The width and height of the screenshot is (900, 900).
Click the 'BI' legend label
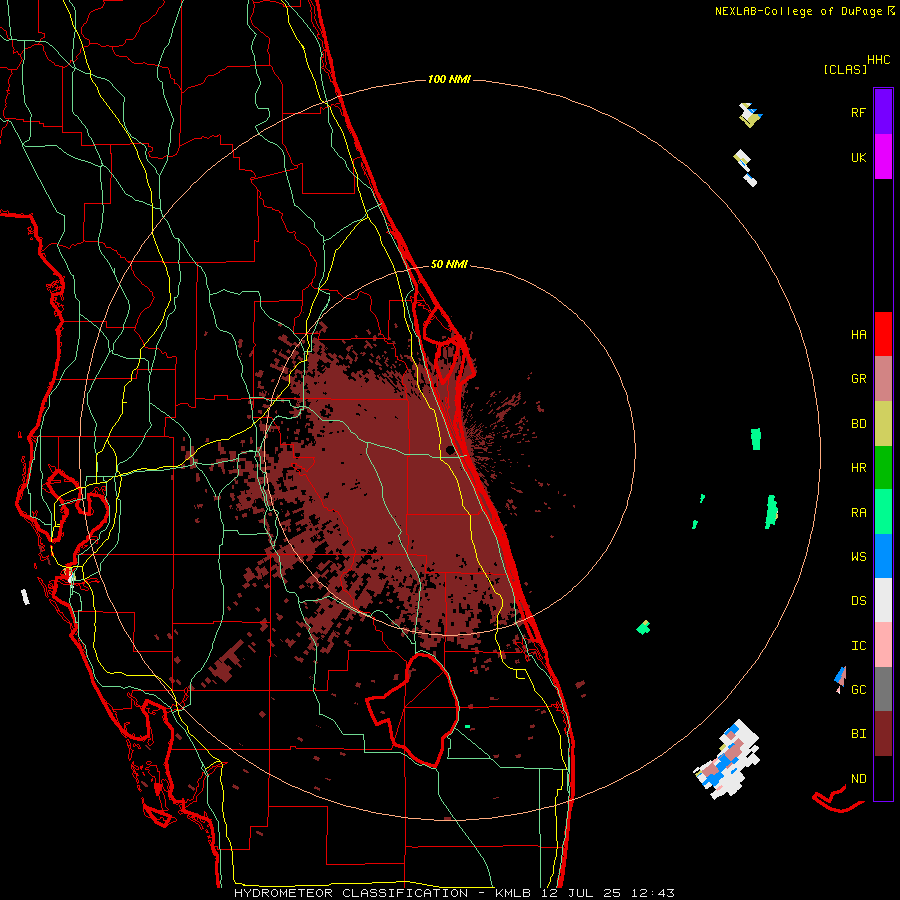click(858, 734)
